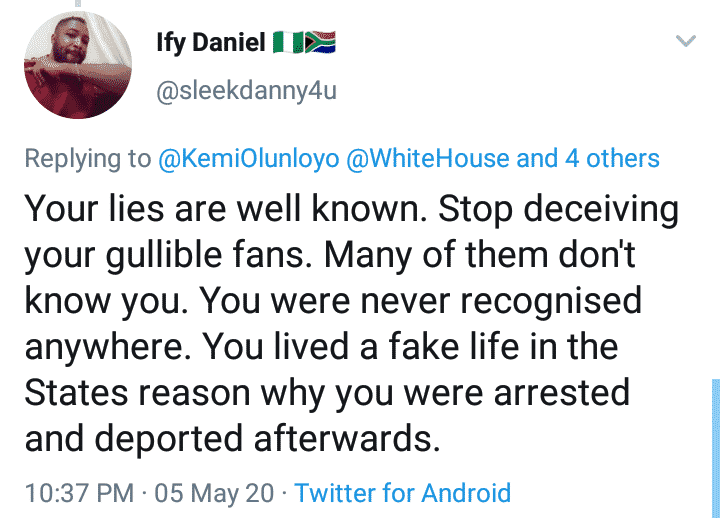Image resolution: width=720 pixels, height=518 pixels.
Task: Click the line 'your gullible fans'
Action: (166, 255)
